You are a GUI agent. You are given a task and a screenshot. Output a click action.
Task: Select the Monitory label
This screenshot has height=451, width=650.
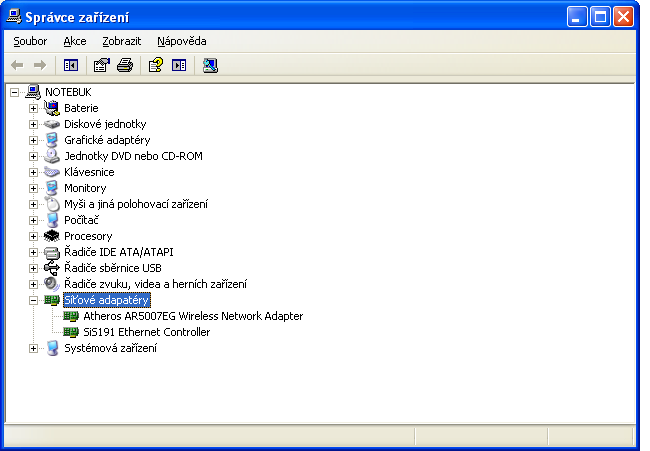click(85, 188)
